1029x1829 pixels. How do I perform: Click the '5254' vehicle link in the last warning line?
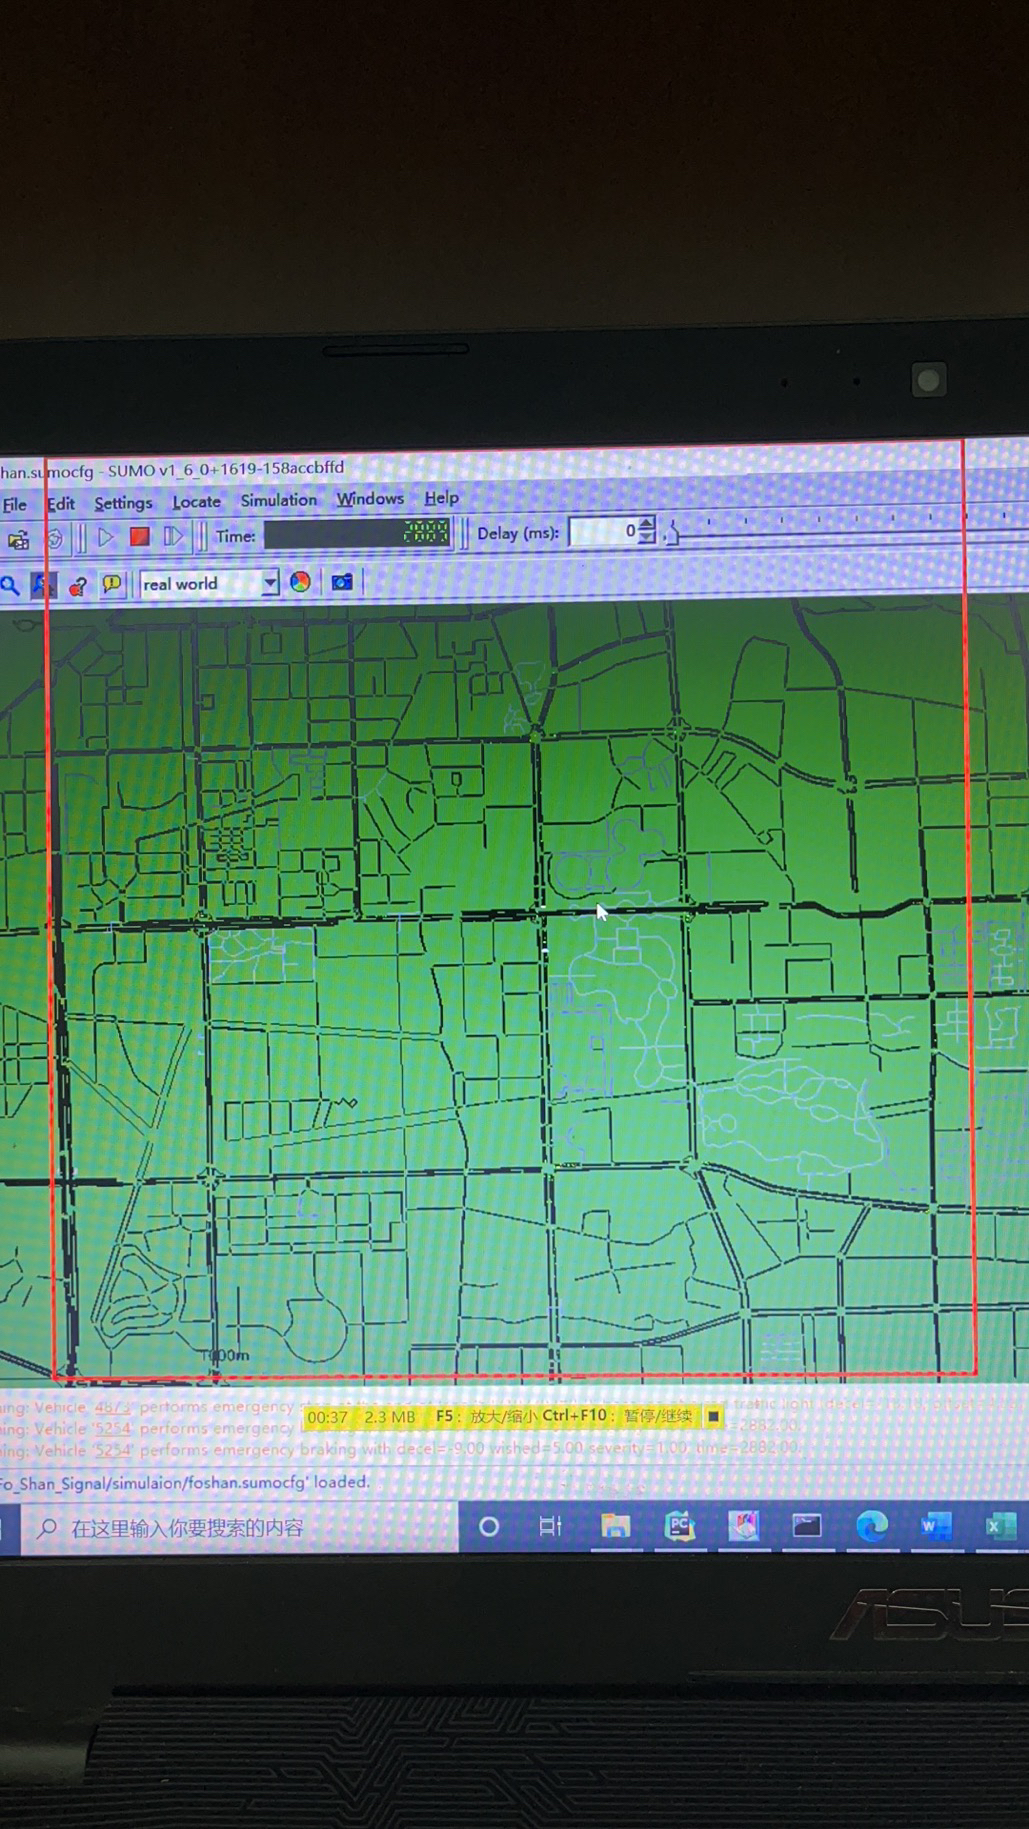pos(113,1449)
